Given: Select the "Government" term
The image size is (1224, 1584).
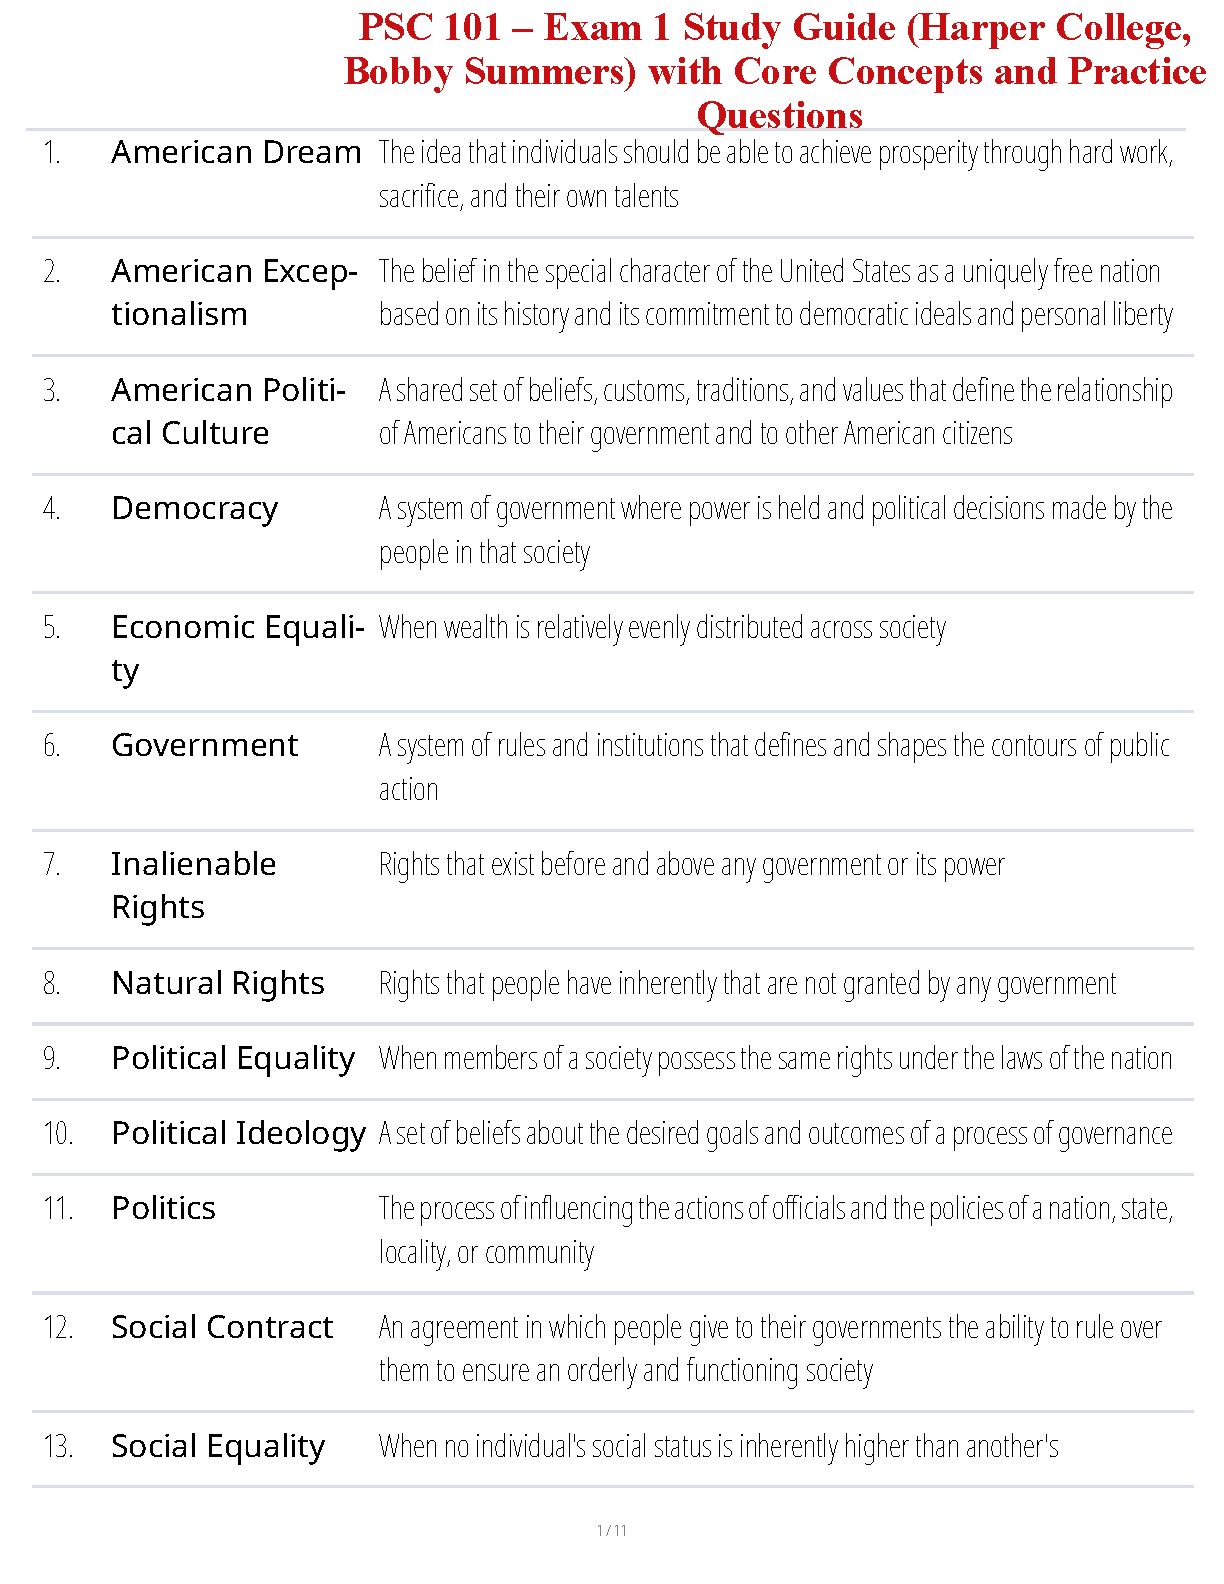Looking at the screenshot, I should tap(205, 746).
